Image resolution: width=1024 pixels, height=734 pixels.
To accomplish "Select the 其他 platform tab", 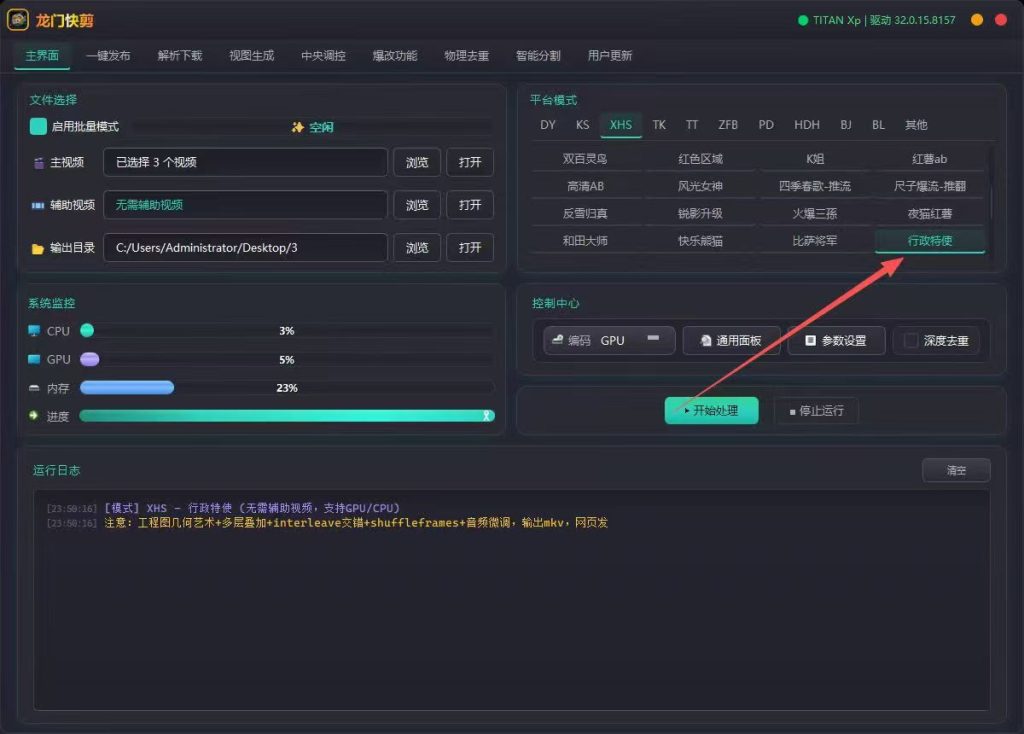I will pos(916,125).
